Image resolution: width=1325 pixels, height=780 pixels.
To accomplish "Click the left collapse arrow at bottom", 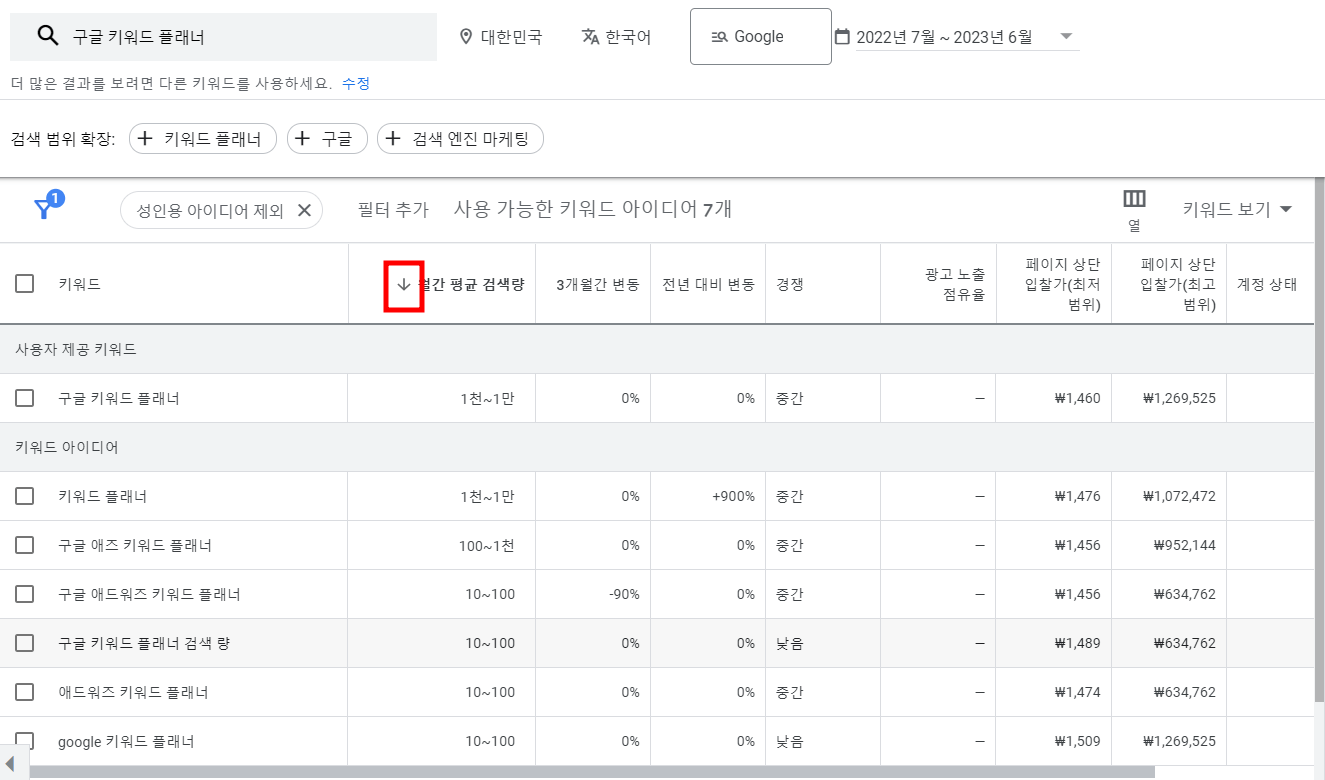I will (10, 765).
